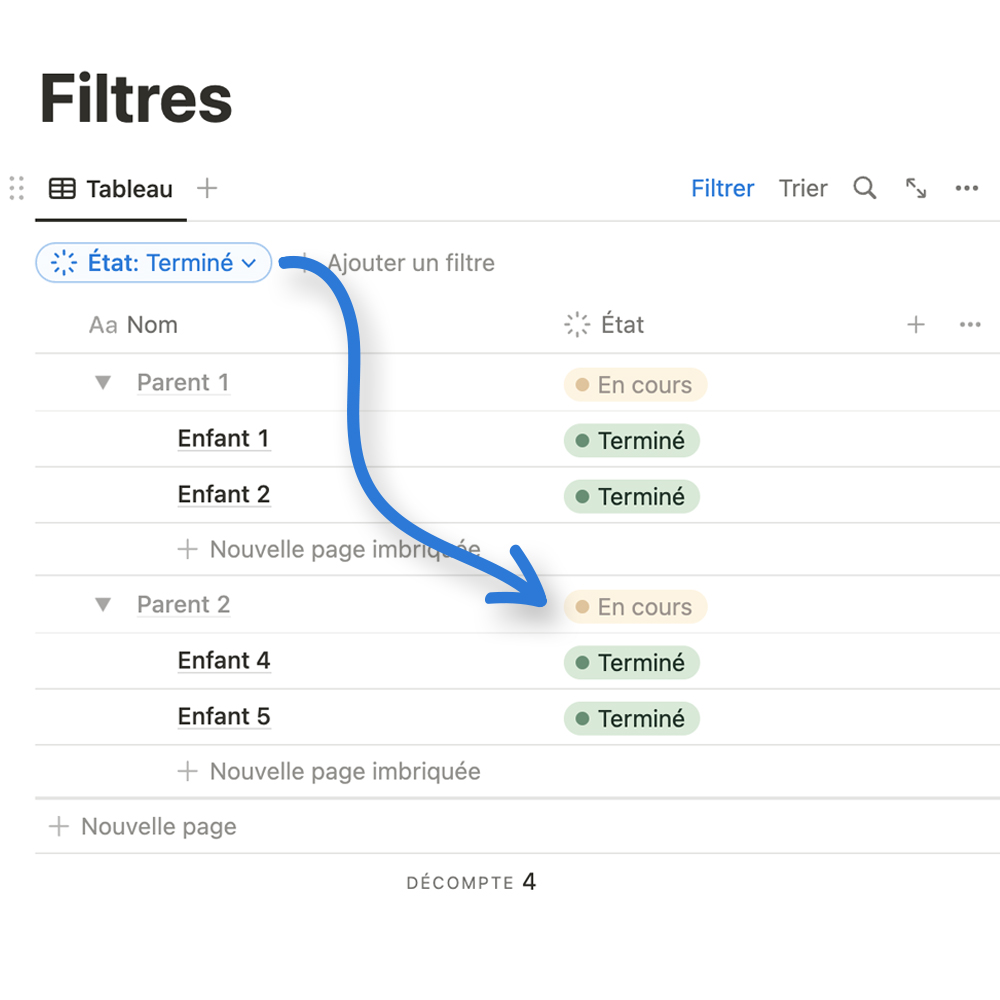The height and width of the screenshot is (1000, 1000).
Task: Click the État column header label
Action: coord(622,325)
